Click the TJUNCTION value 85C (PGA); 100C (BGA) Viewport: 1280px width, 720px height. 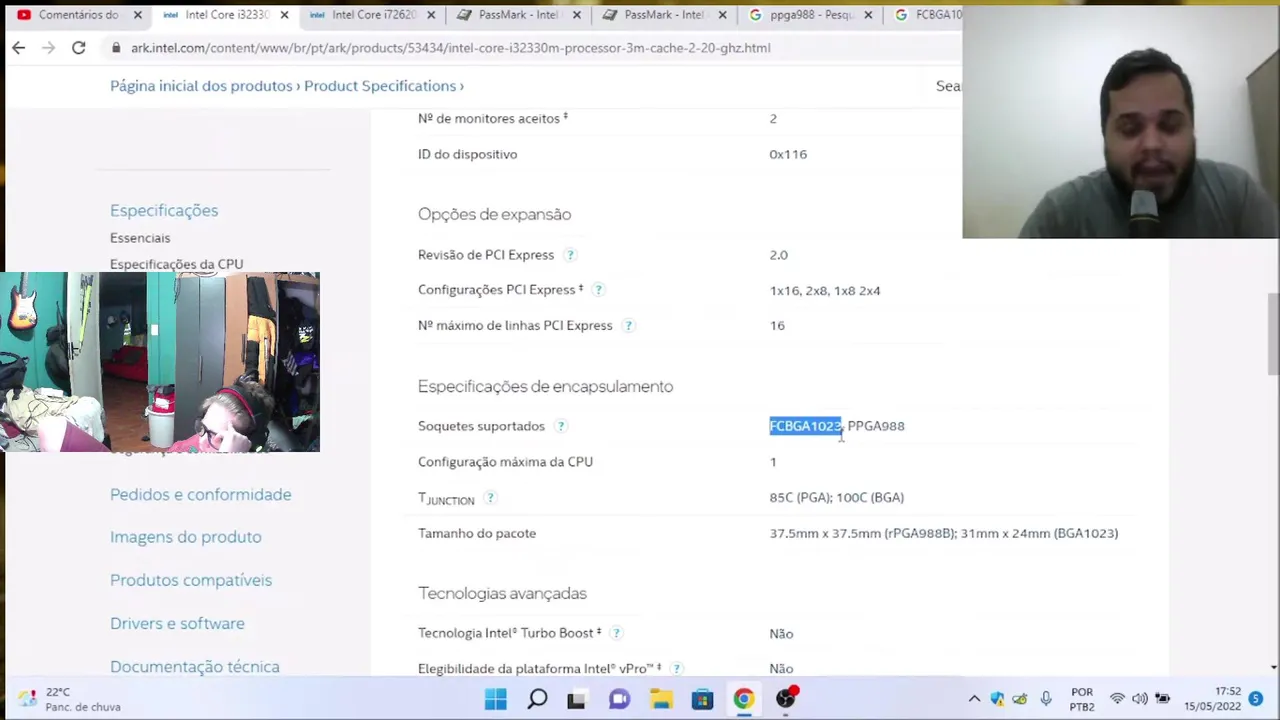coord(836,497)
